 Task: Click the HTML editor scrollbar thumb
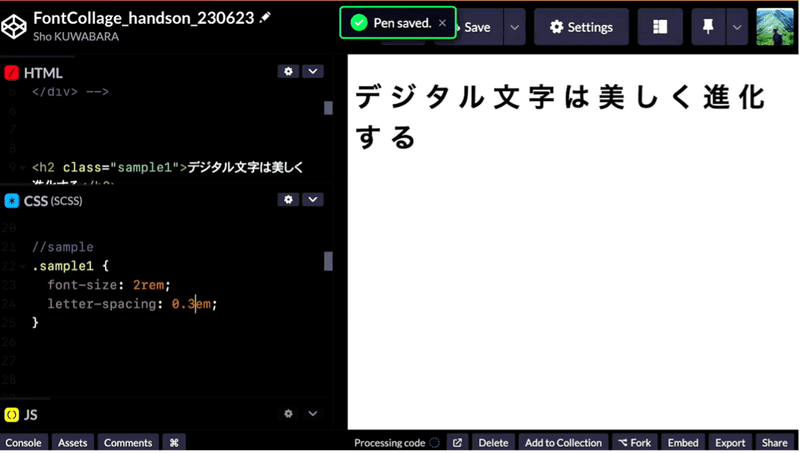coord(328,108)
